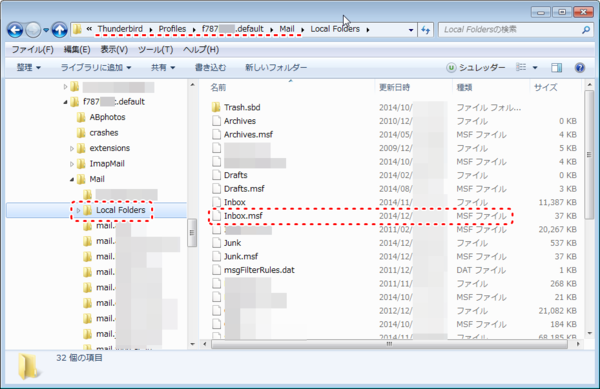Screen dimensions: 600x389
Task: Click the 書き込む button
Action: point(210,68)
